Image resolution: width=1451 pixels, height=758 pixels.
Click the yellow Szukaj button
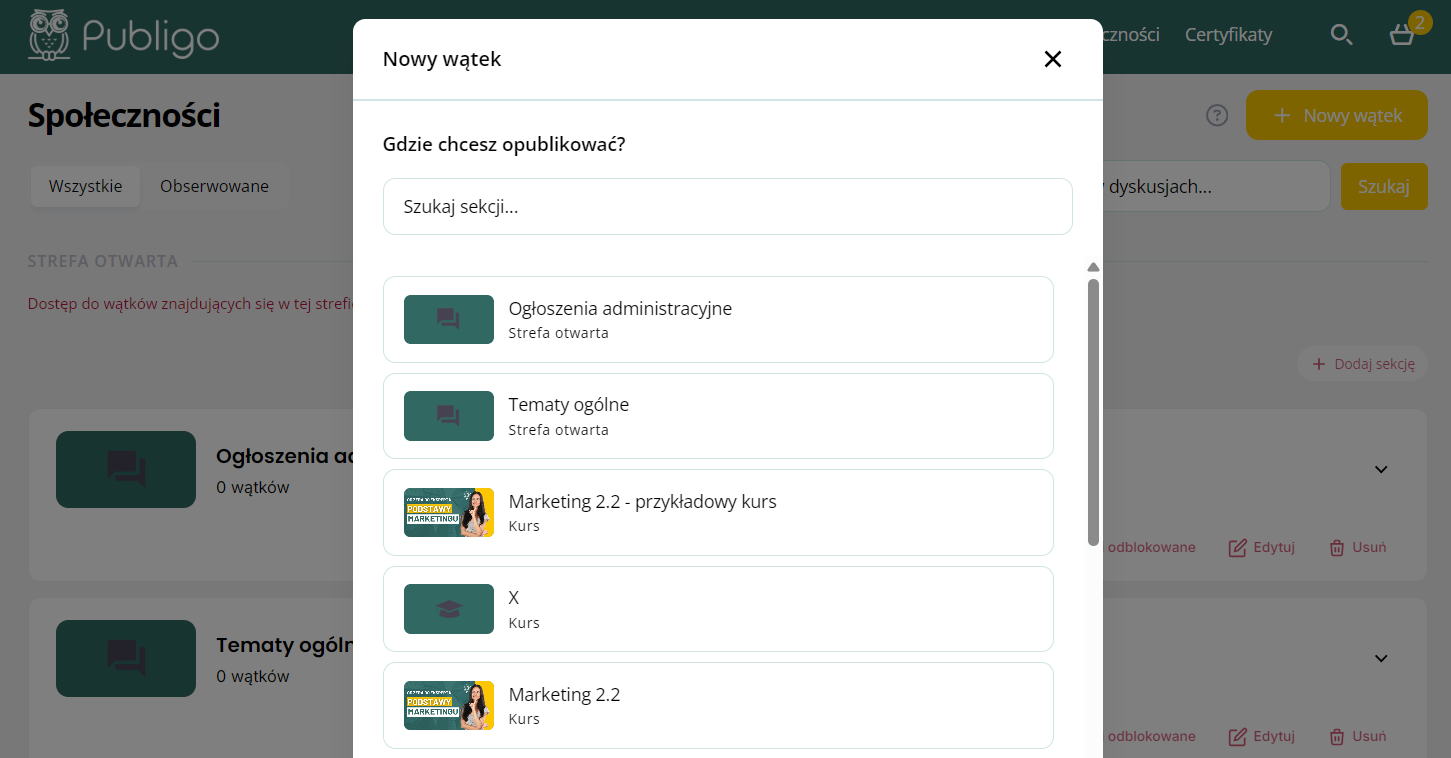click(1384, 186)
